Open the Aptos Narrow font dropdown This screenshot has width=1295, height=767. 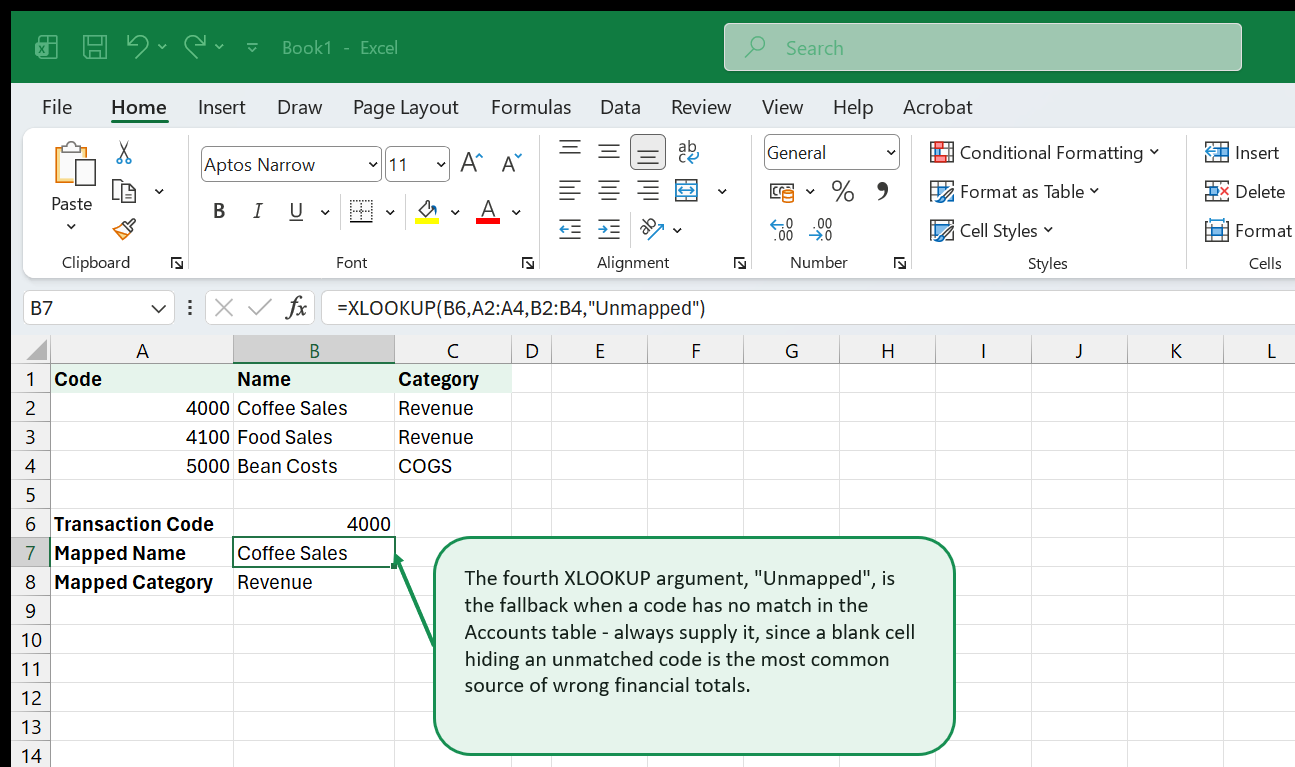point(374,165)
